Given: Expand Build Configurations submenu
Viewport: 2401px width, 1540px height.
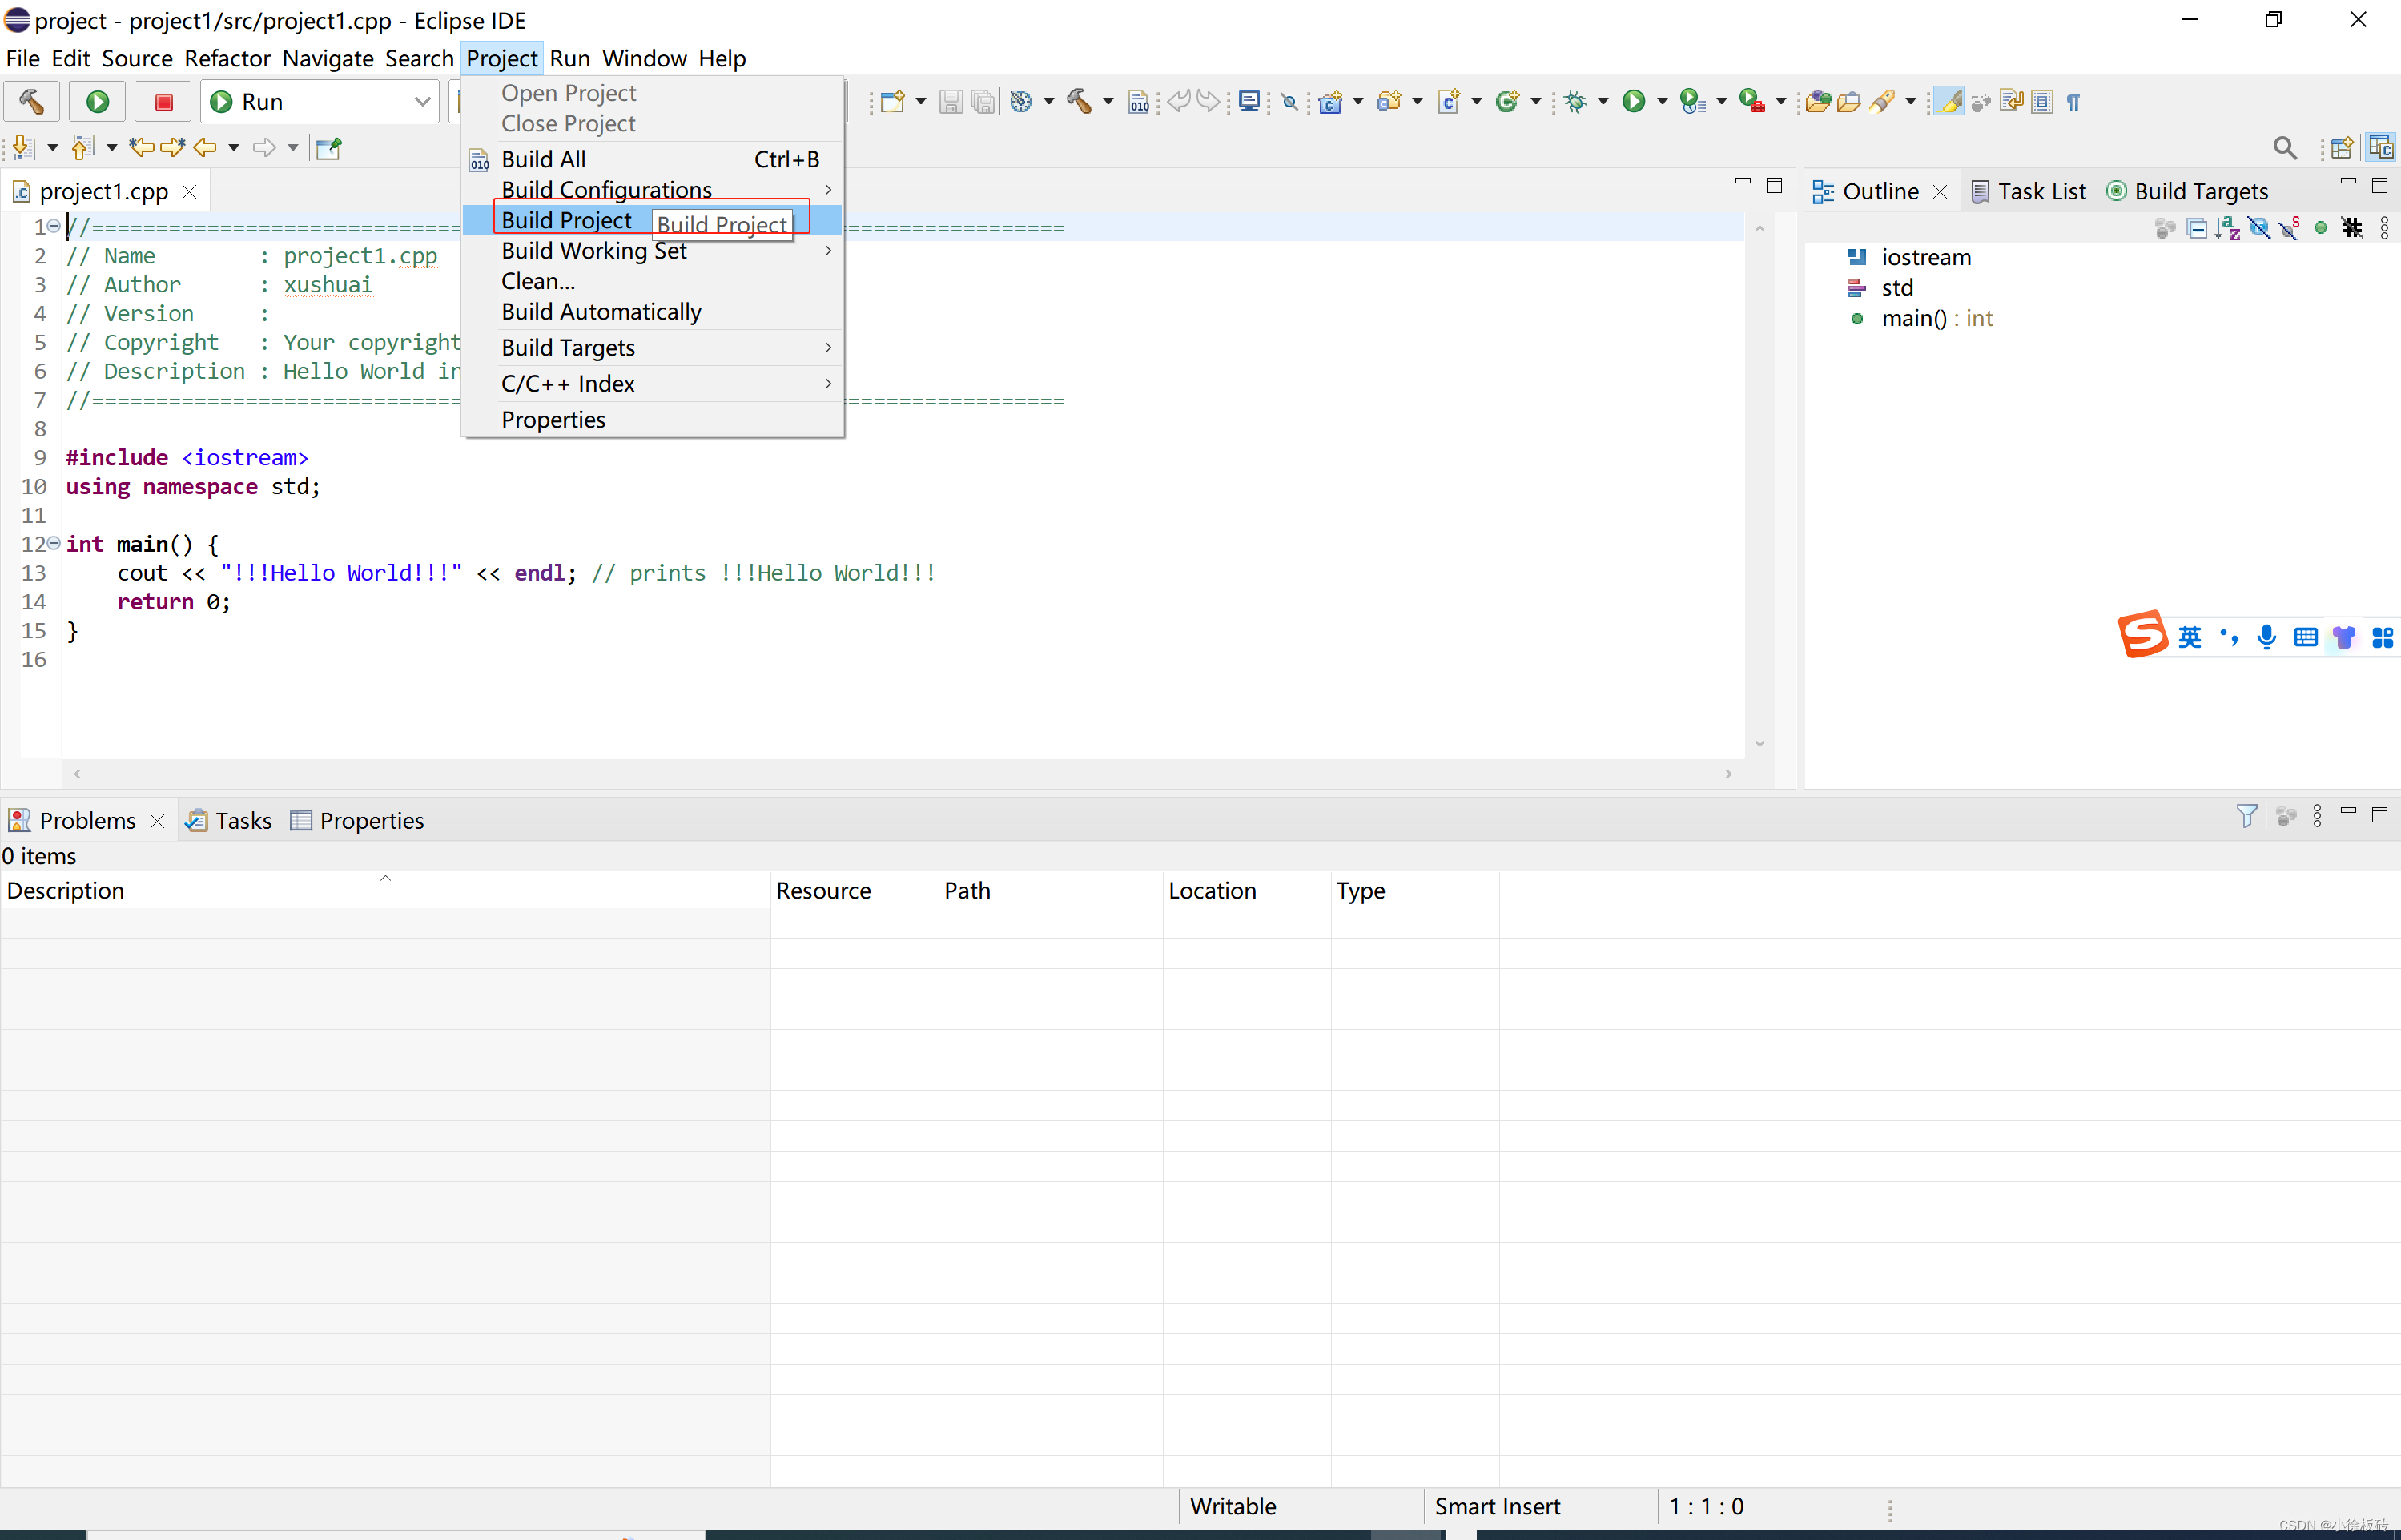Looking at the screenshot, I should tap(606, 189).
